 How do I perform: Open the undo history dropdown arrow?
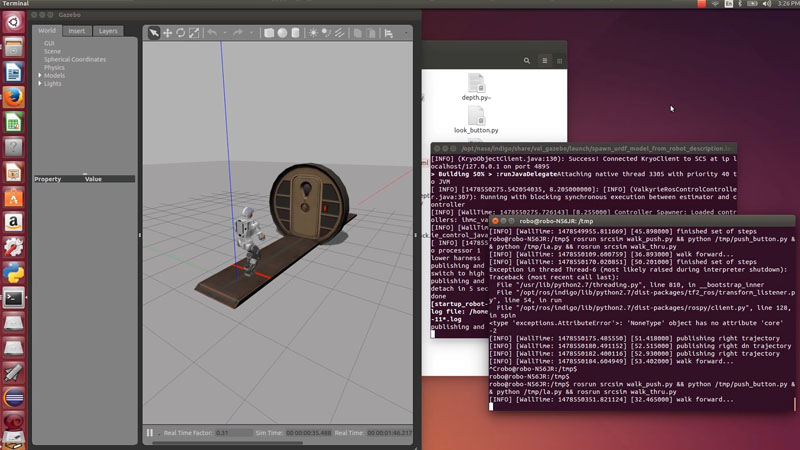point(223,33)
